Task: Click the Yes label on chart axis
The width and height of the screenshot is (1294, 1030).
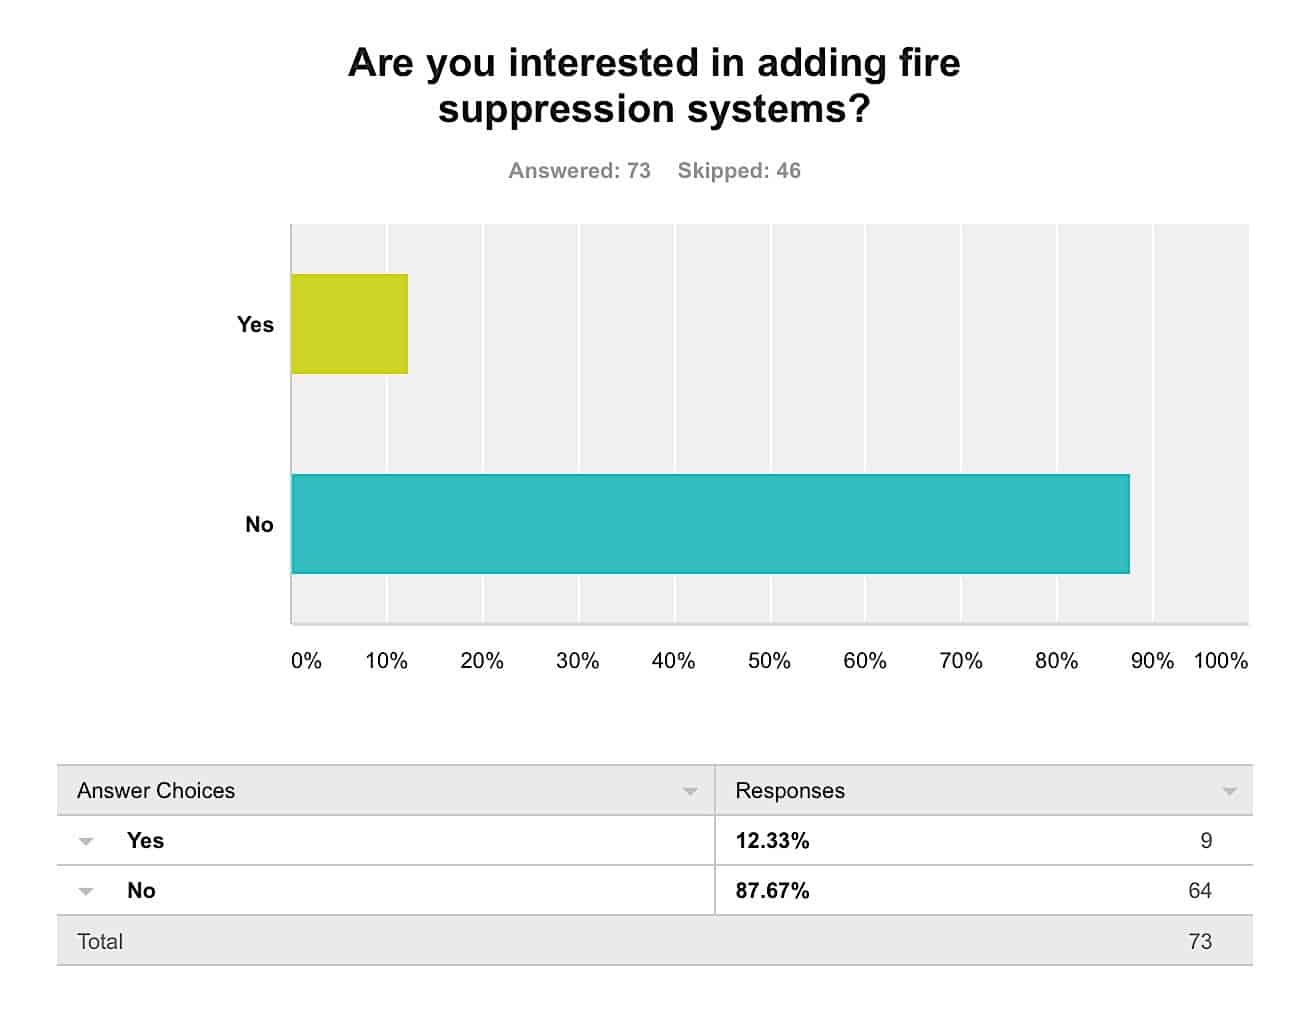Action: (x=255, y=324)
